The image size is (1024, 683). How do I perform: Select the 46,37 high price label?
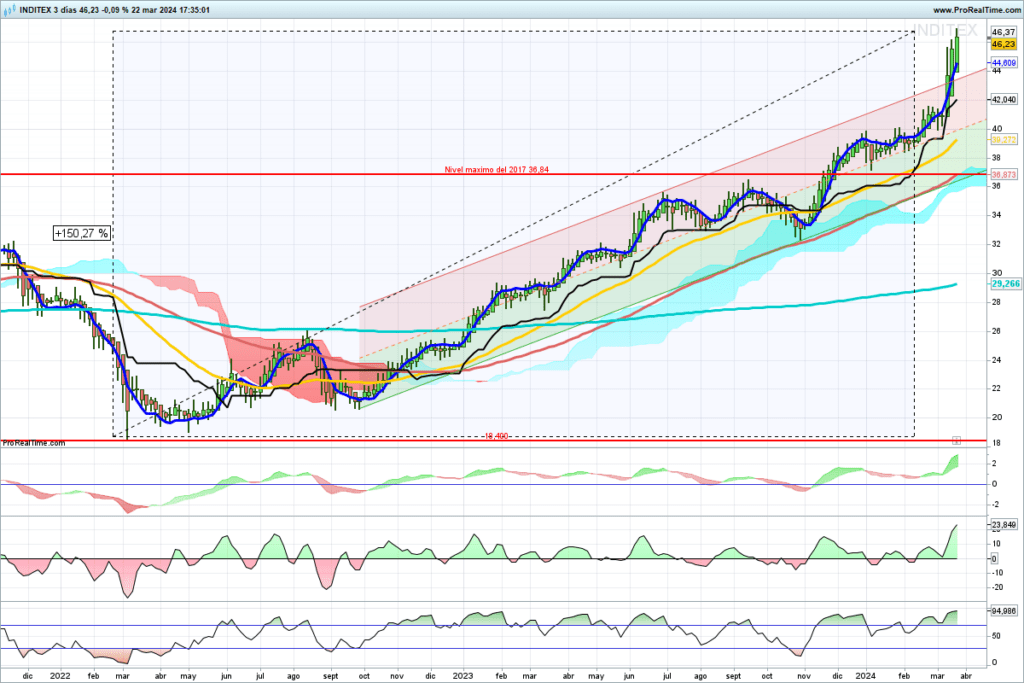pos(1004,32)
